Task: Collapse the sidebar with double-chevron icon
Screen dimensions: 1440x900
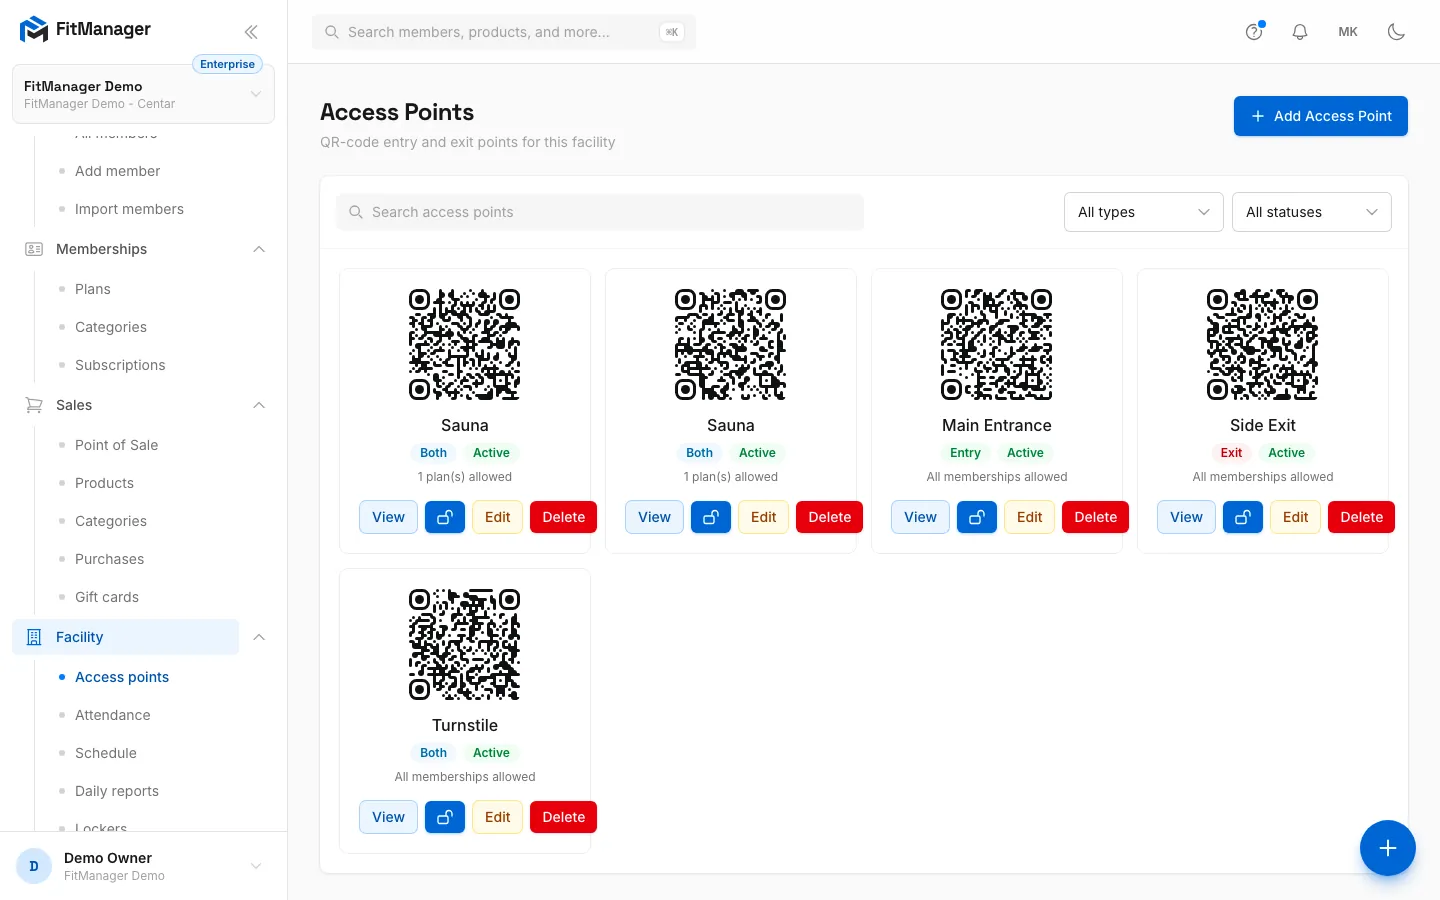Action: 251,31
